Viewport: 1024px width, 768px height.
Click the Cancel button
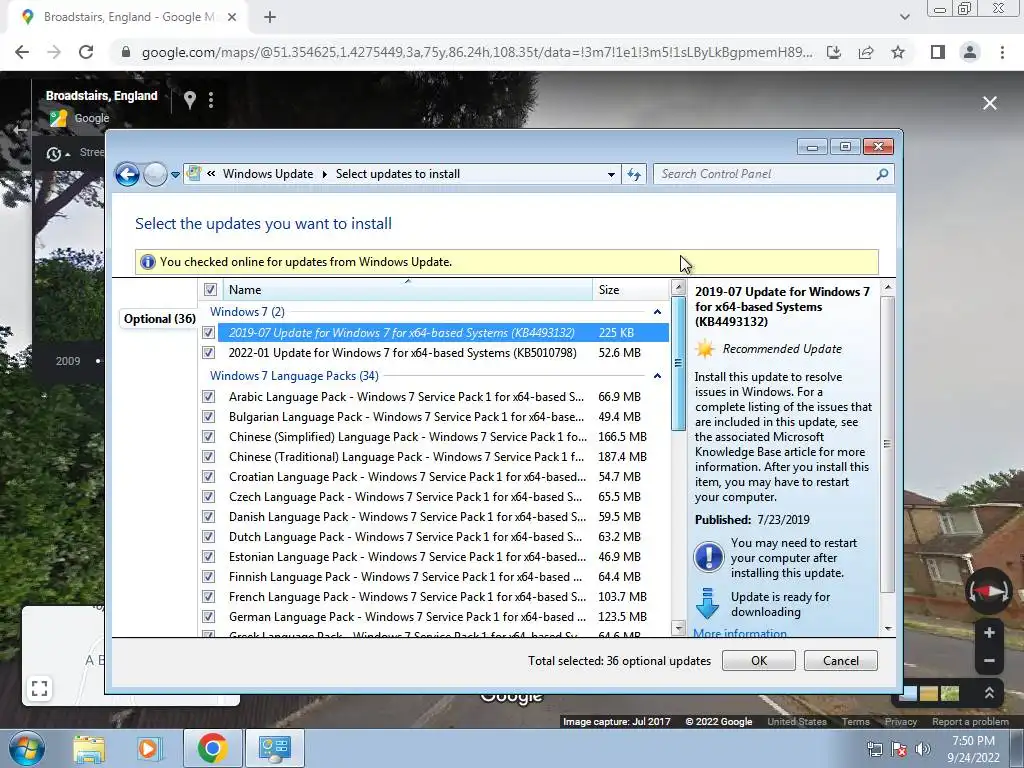click(x=840, y=660)
